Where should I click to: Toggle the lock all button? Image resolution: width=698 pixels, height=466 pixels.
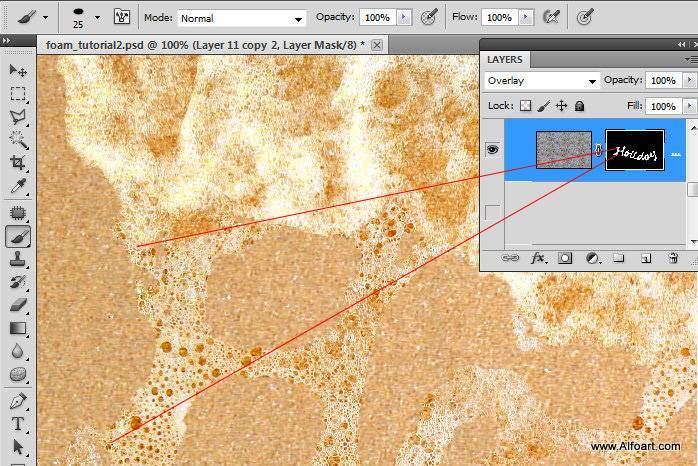[x=580, y=105]
